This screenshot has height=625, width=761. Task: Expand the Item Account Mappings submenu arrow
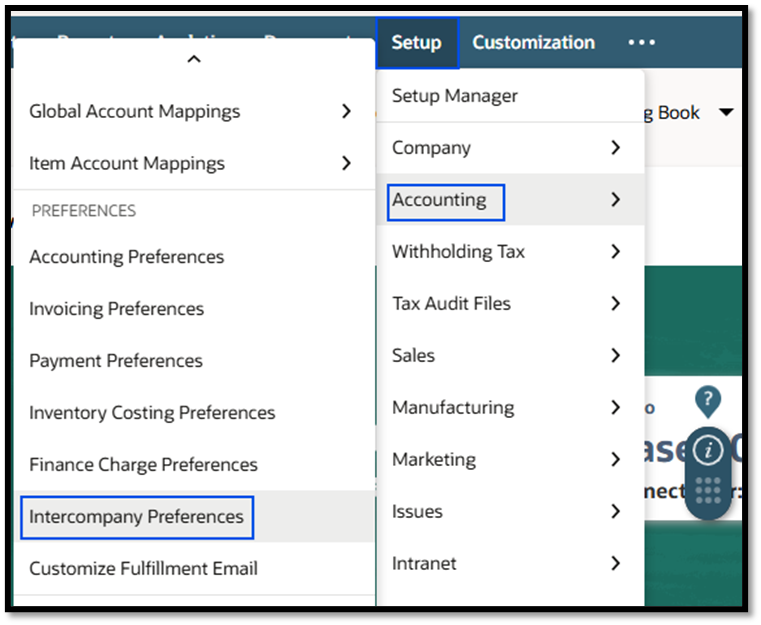(x=346, y=163)
